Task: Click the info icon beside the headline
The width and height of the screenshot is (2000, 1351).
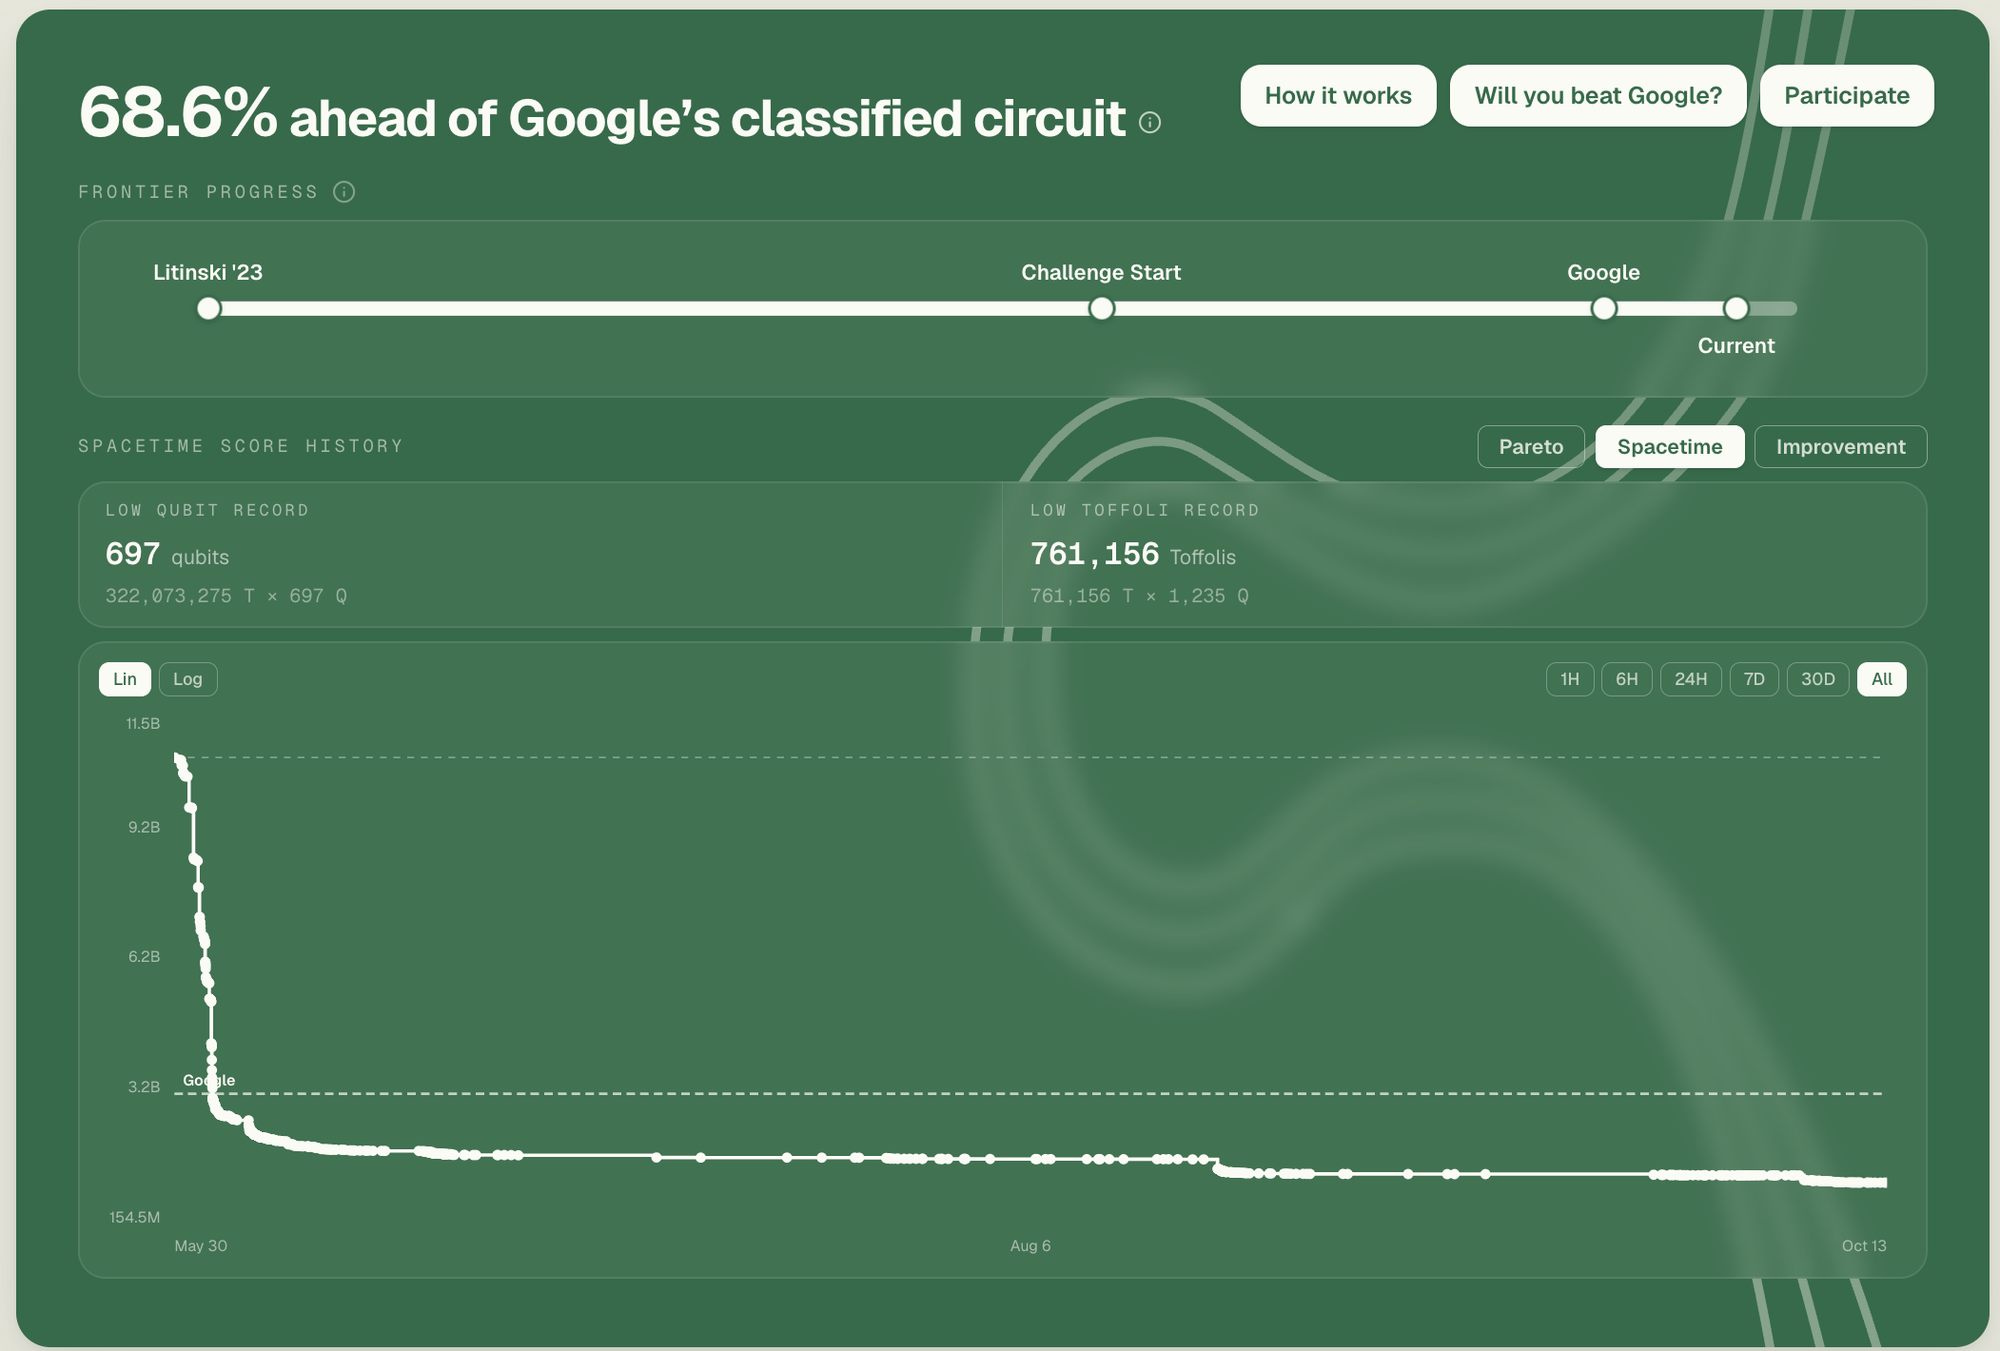Action: tap(1150, 123)
